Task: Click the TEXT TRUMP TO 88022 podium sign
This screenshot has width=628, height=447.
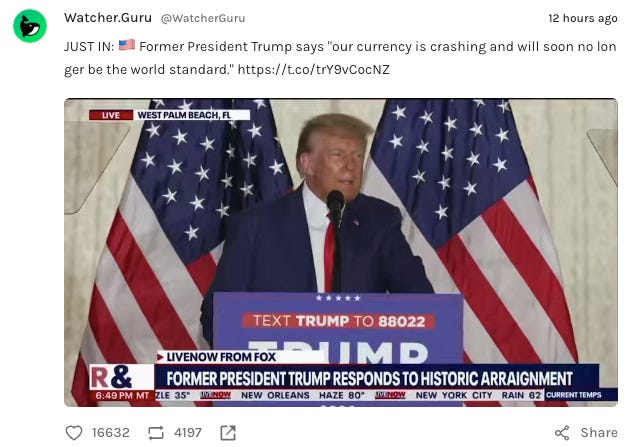Action: pyautogui.click(x=339, y=321)
